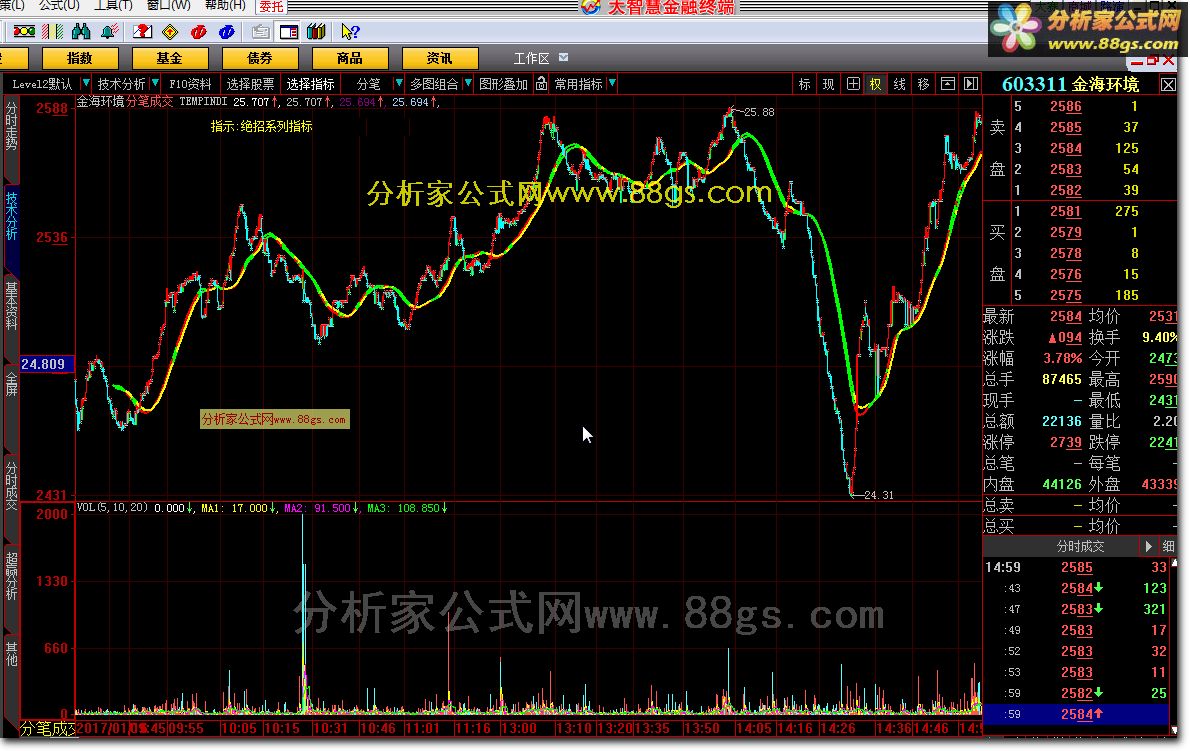
Task: Switch to the 指数 tab
Action: pyautogui.click(x=80, y=58)
